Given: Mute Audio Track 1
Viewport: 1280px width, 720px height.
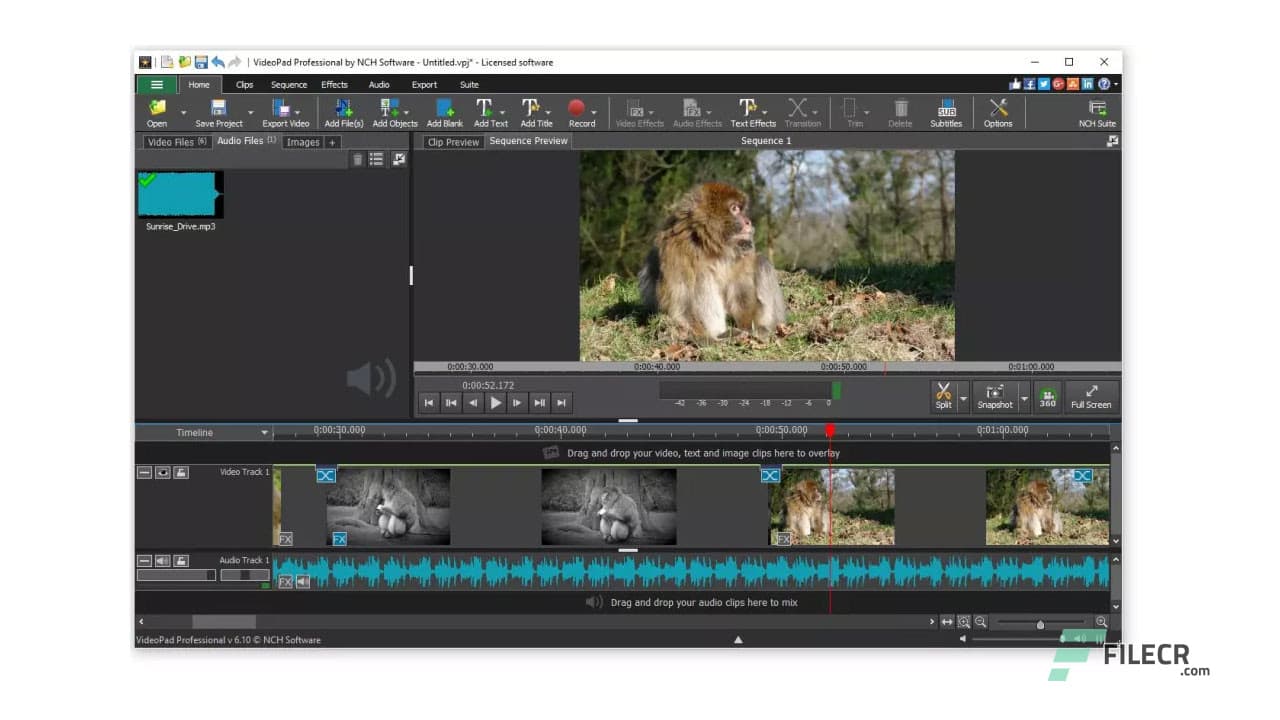Looking at the screenshot, I should click(163, 560).
